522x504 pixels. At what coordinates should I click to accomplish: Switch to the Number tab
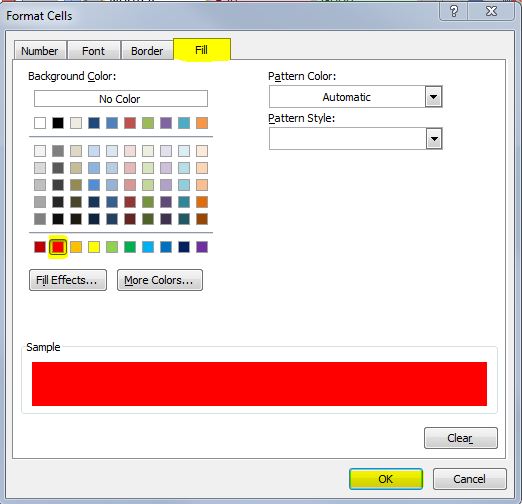[x=40, y=51]
